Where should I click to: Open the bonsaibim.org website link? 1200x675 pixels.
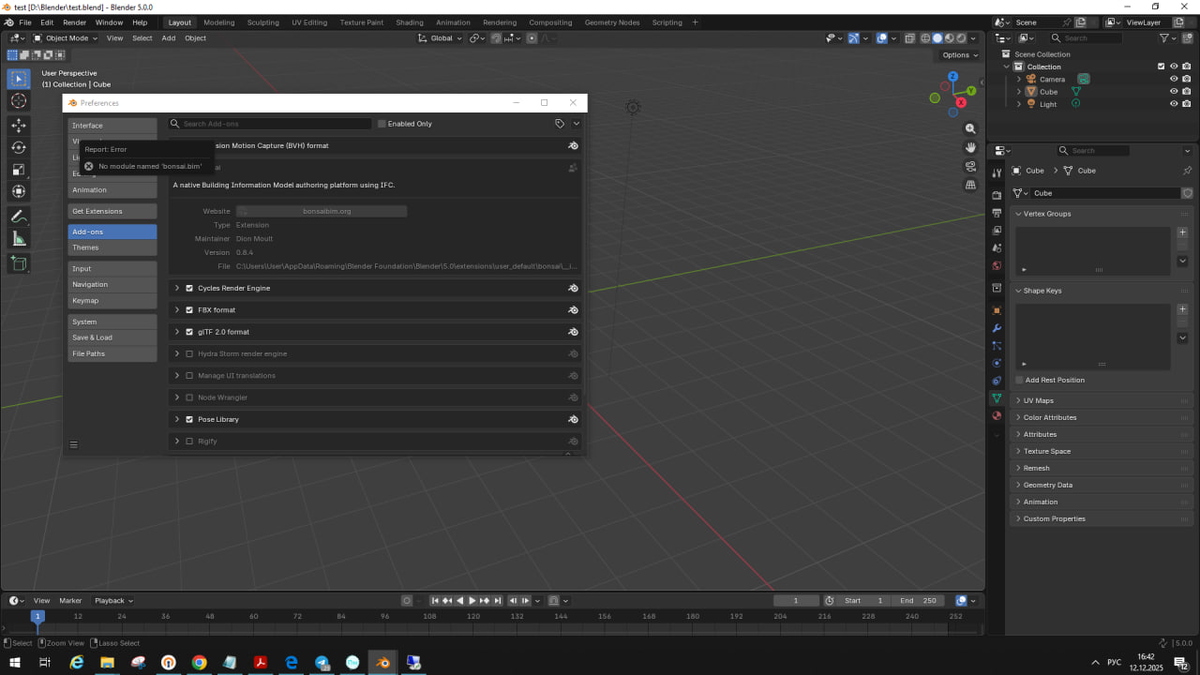pyautogui.click(x=321, y=211)
